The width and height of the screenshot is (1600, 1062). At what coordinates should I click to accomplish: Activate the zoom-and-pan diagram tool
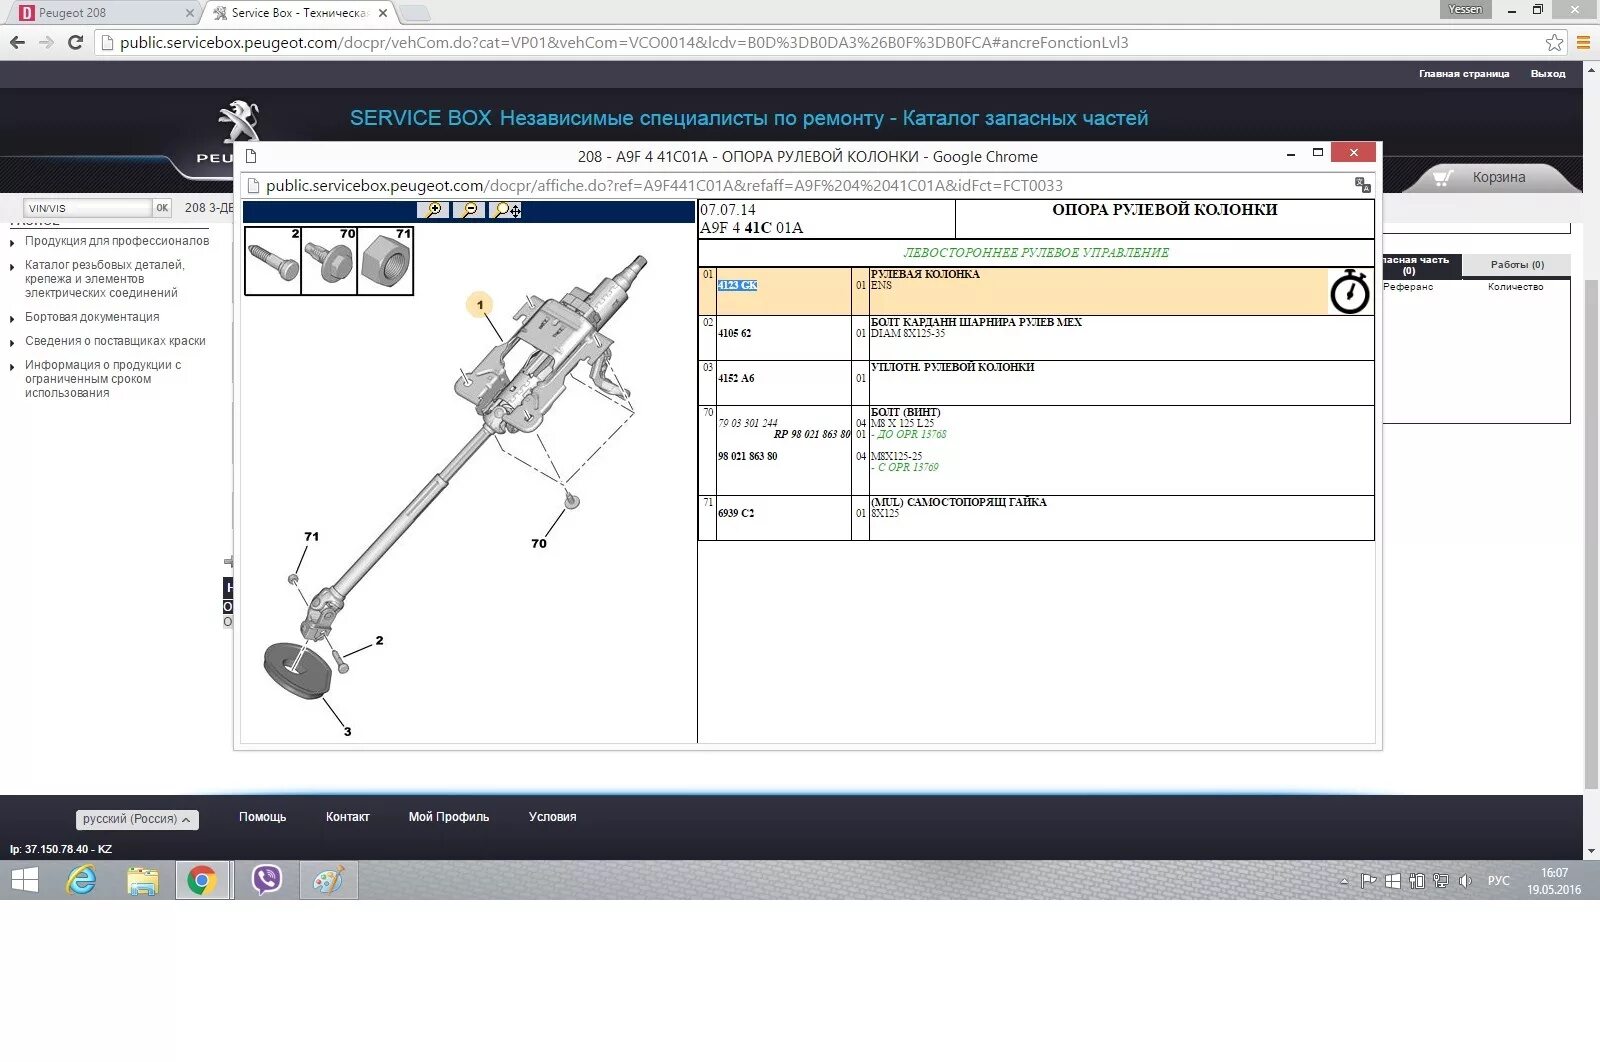pos(507,210)
